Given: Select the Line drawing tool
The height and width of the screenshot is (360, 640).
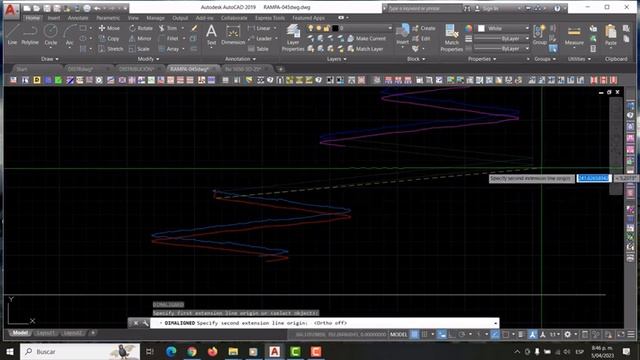Looking at the screenshot, I should click(x=12, y=34).
